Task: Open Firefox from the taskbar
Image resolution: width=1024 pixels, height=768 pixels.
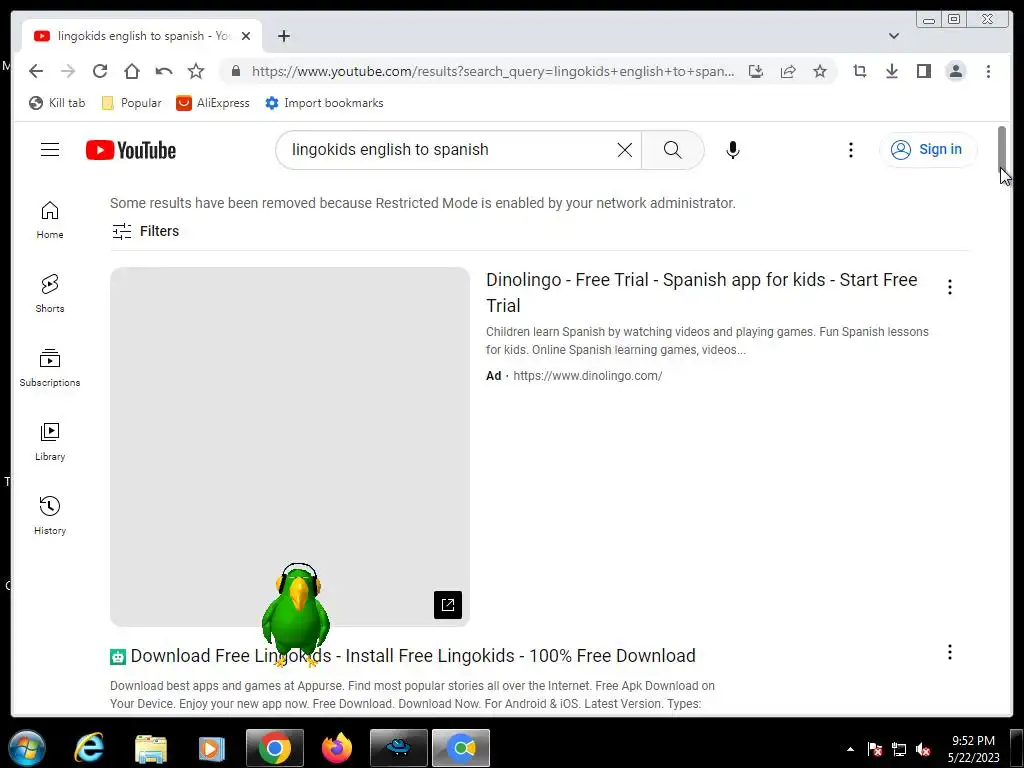Action: 337,748
